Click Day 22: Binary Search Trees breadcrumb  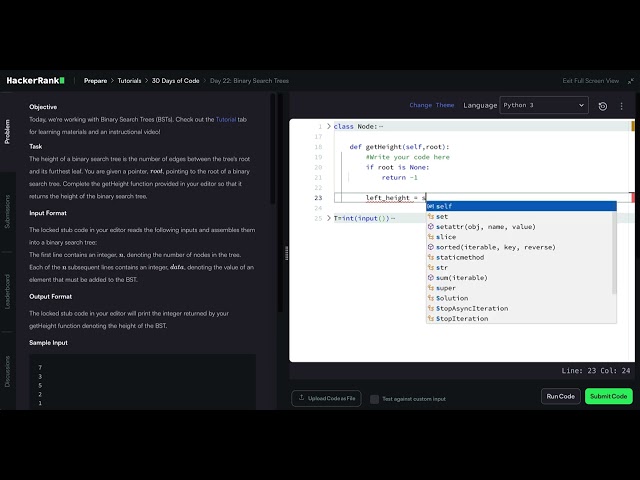pos(249,81)
